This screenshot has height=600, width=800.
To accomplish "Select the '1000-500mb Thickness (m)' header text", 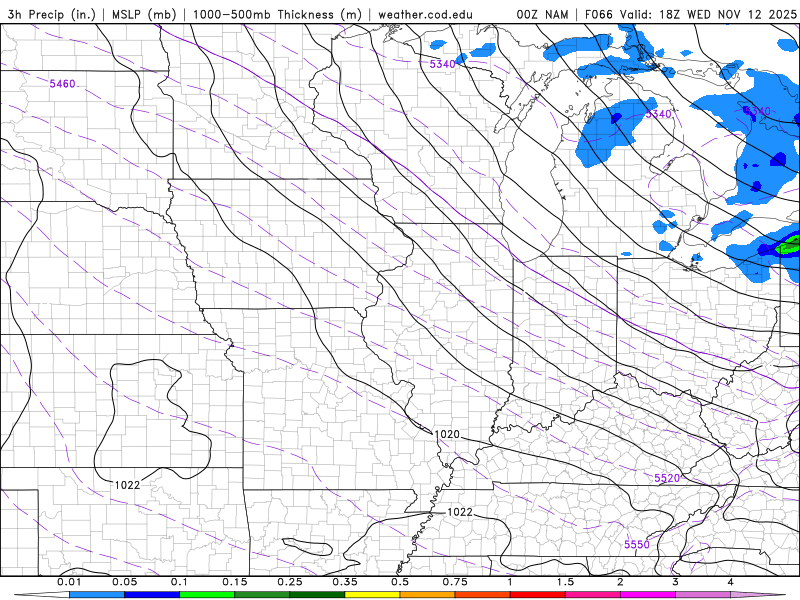I will [277, 14].
